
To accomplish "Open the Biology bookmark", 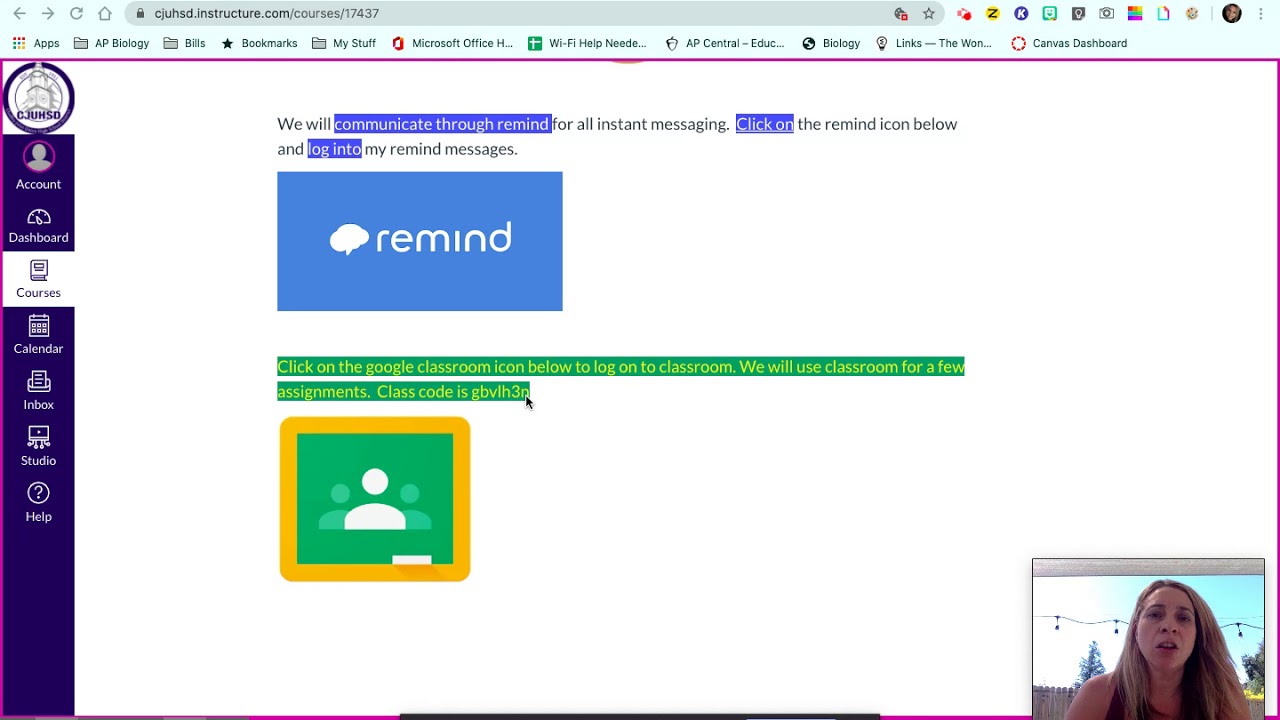I will pos(831,43).
